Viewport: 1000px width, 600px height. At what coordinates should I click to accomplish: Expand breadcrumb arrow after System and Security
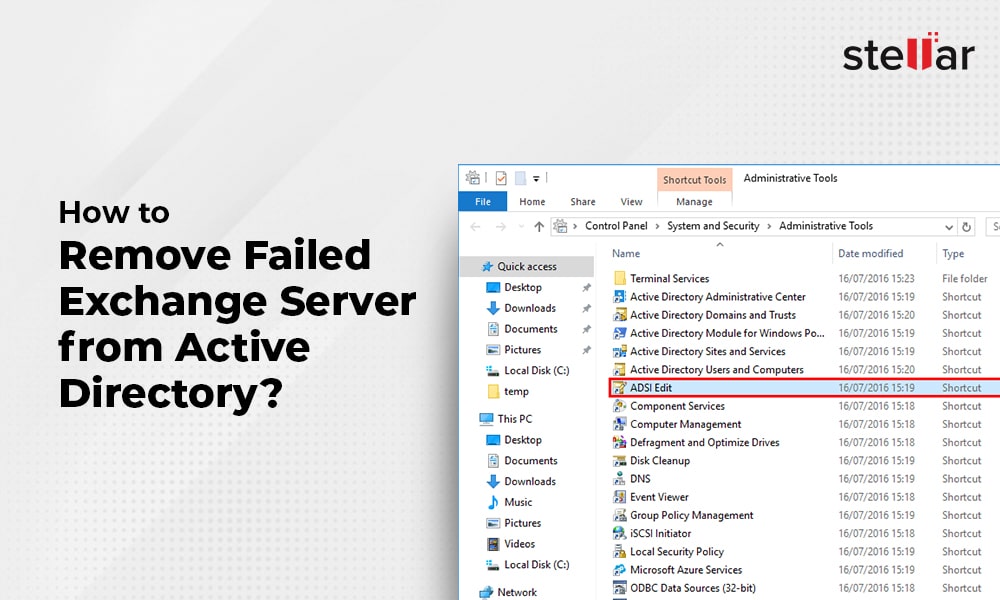(769, 226)
